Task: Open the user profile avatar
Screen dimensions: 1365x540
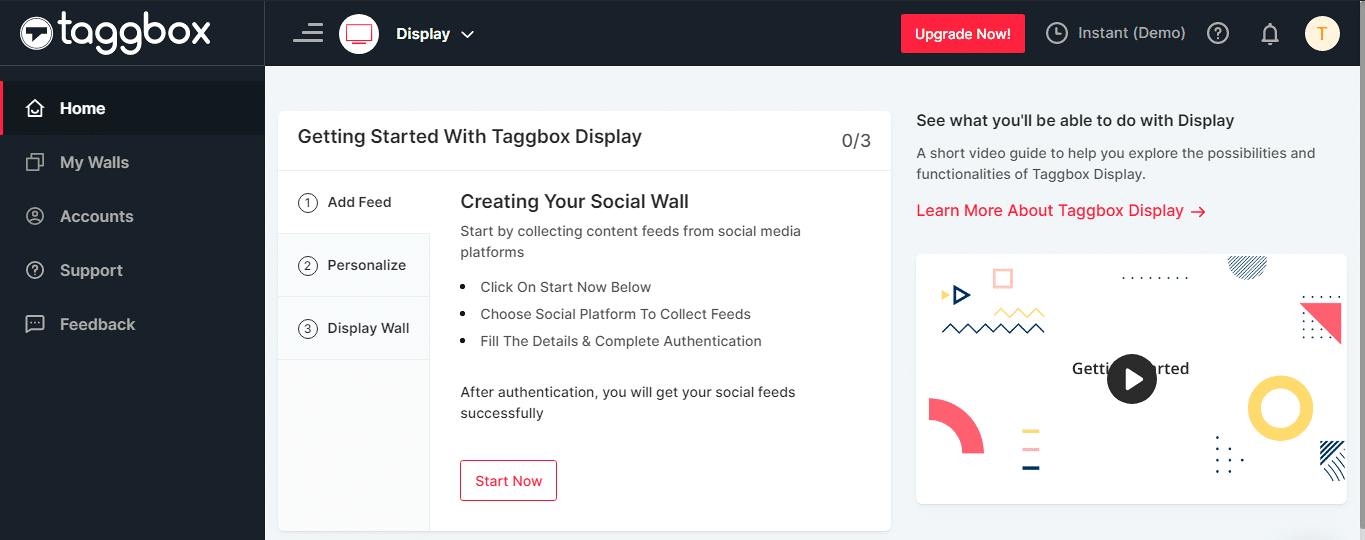Action: click(x=1322, y=33)
